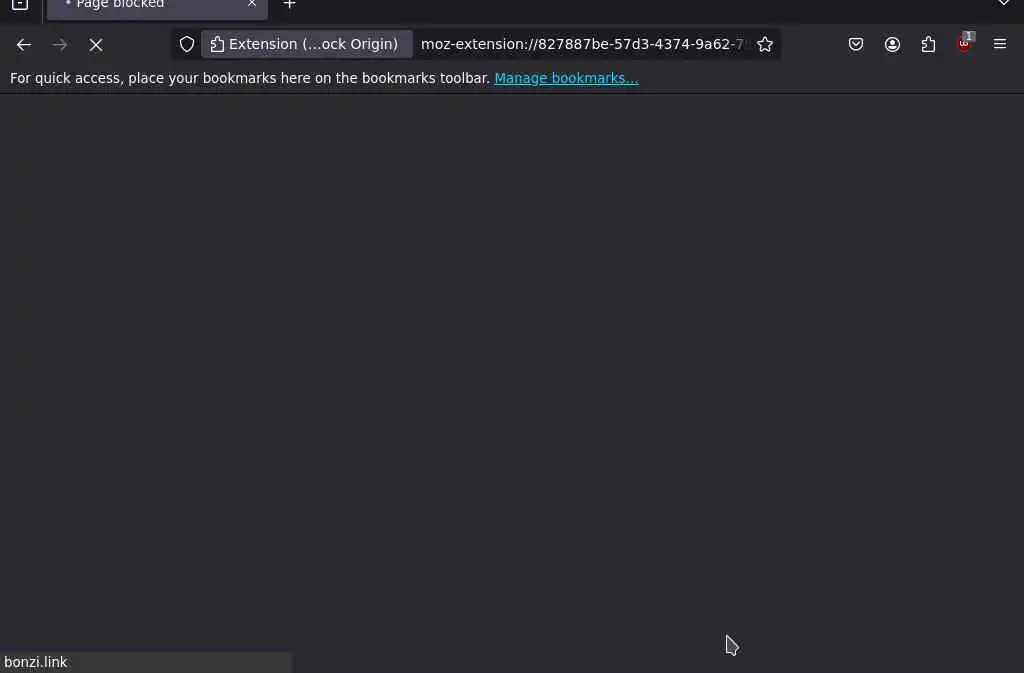
Task: Follow the Manage bookmarks… link
Action: point(566,78)
